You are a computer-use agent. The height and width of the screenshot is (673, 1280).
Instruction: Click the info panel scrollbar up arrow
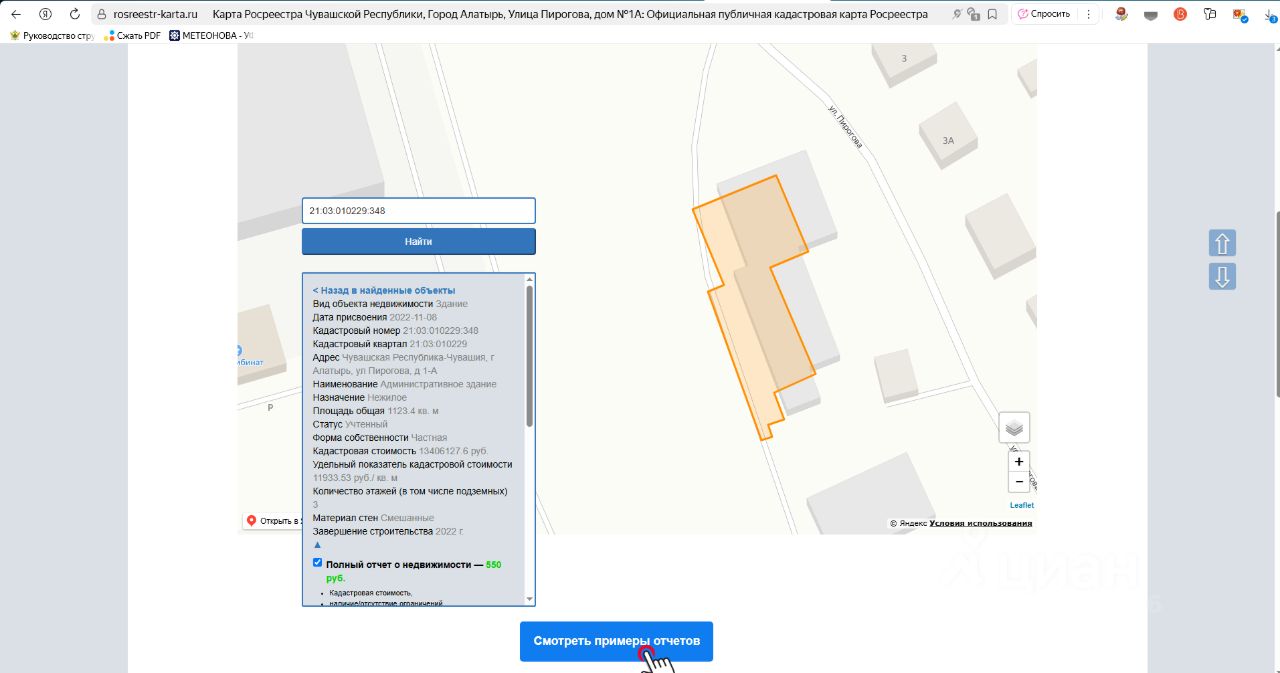530,279
